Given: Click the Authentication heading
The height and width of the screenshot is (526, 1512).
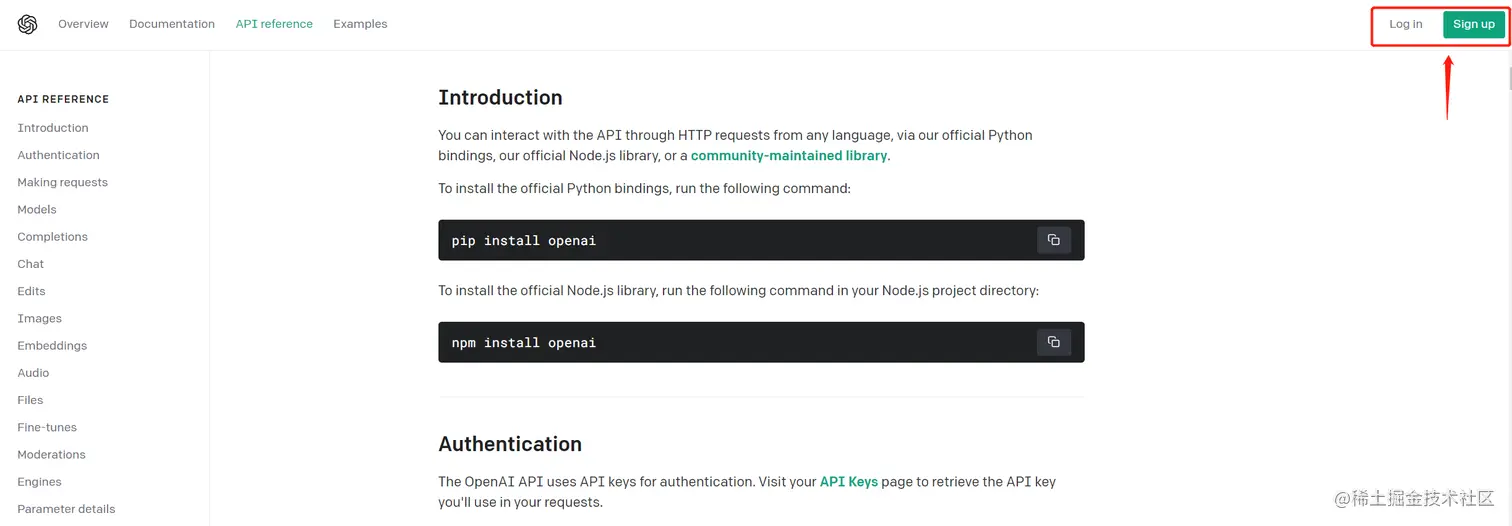Looking at the screenshot, I should (510, 444).
